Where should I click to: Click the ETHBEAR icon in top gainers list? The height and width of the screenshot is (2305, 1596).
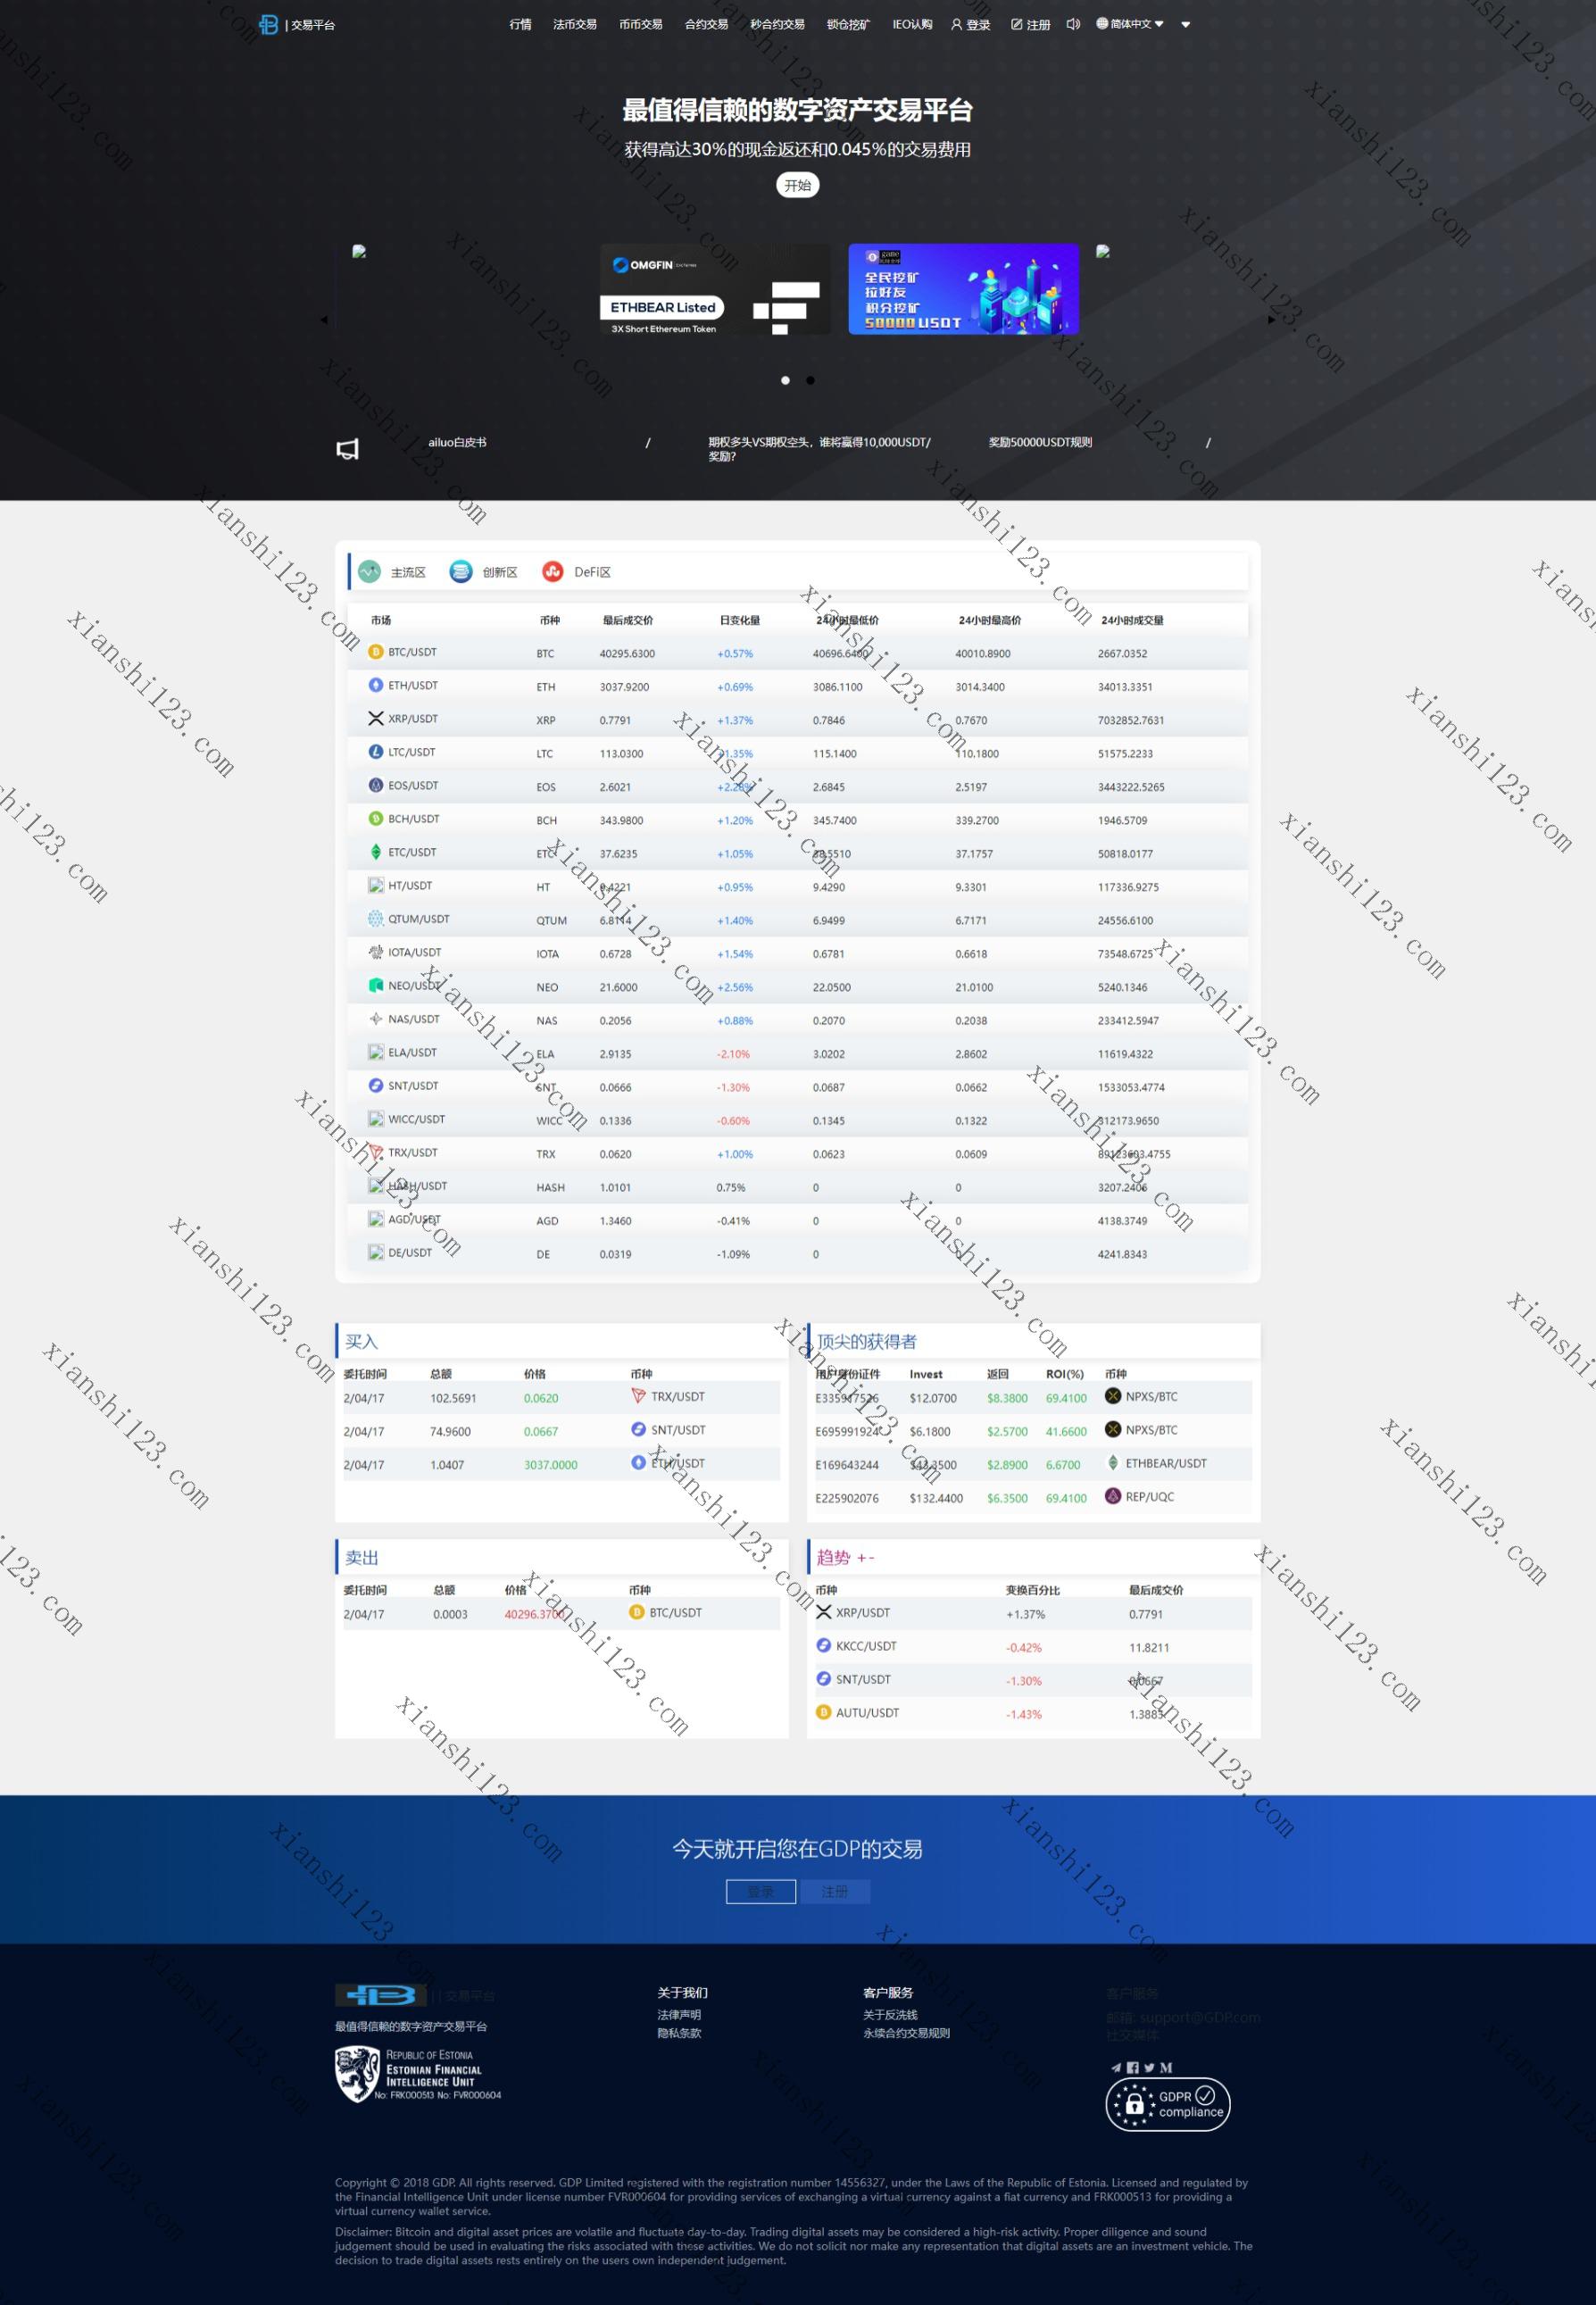(1113, 1462)
